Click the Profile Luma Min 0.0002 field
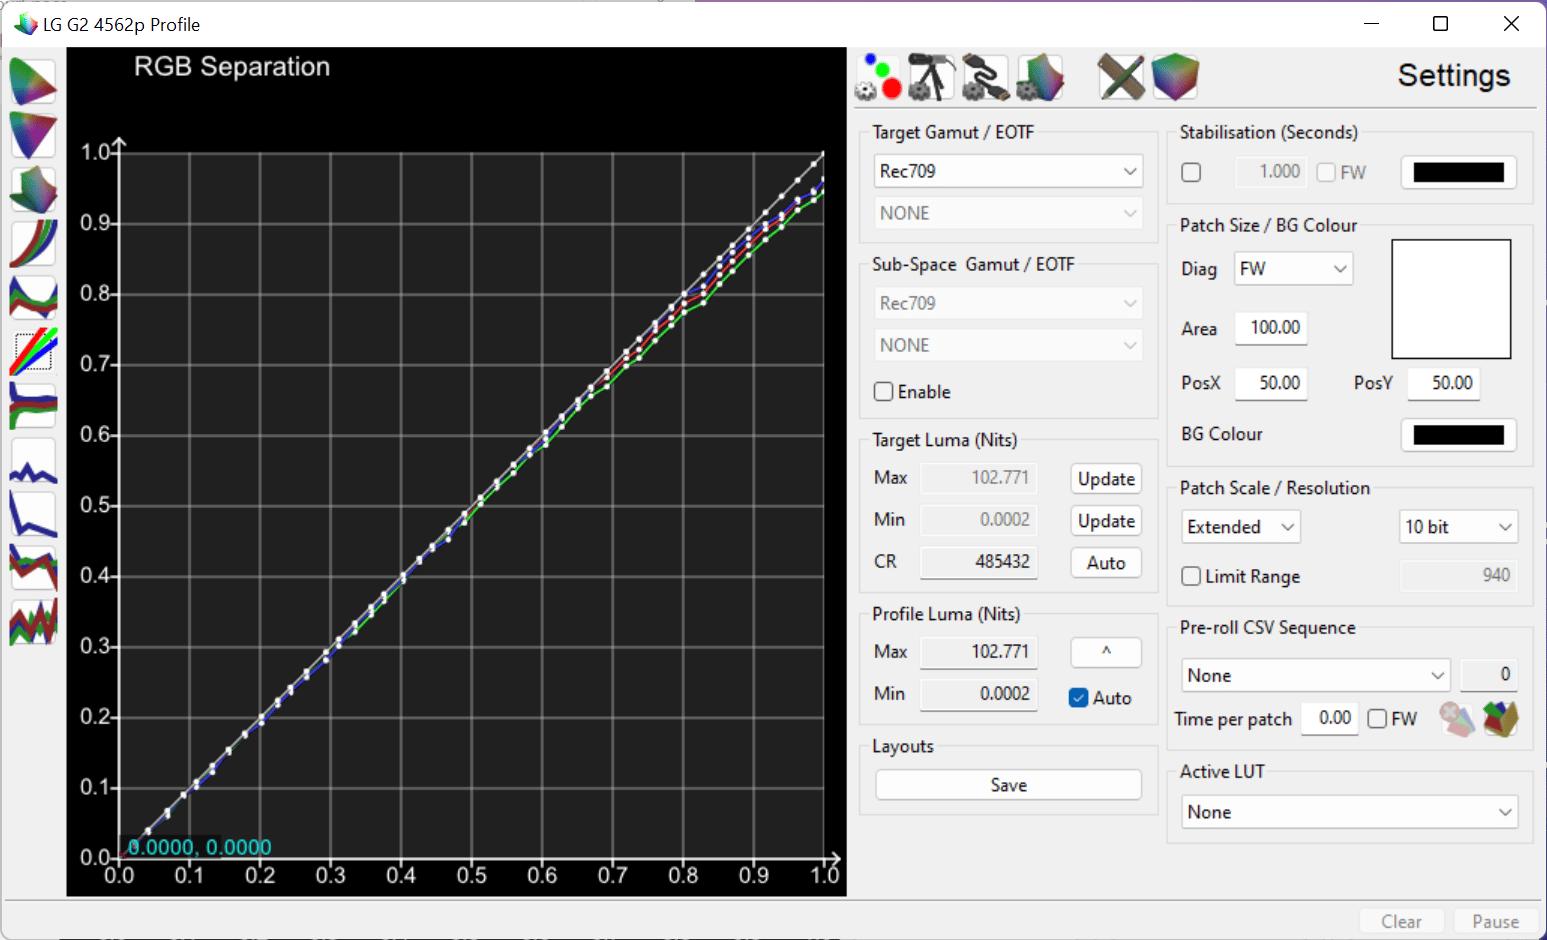This screenshot has height=940, width=1547. (978, 694)
